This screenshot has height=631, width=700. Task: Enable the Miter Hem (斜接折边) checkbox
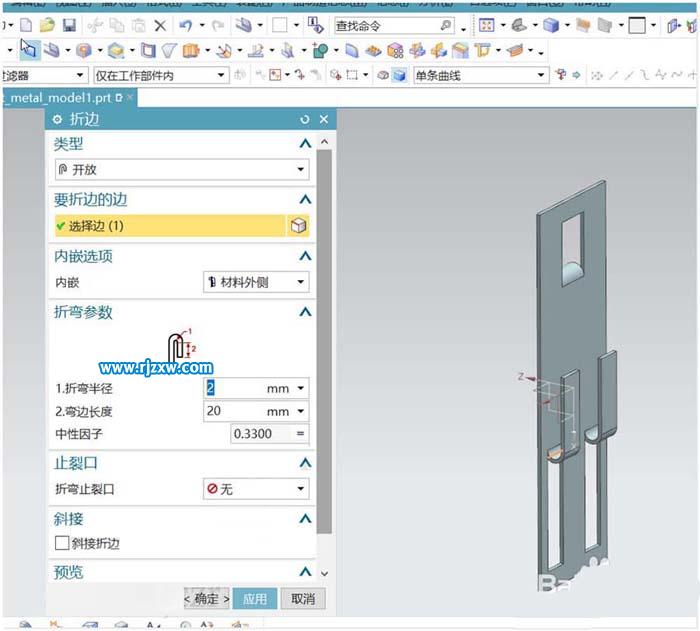62,543
